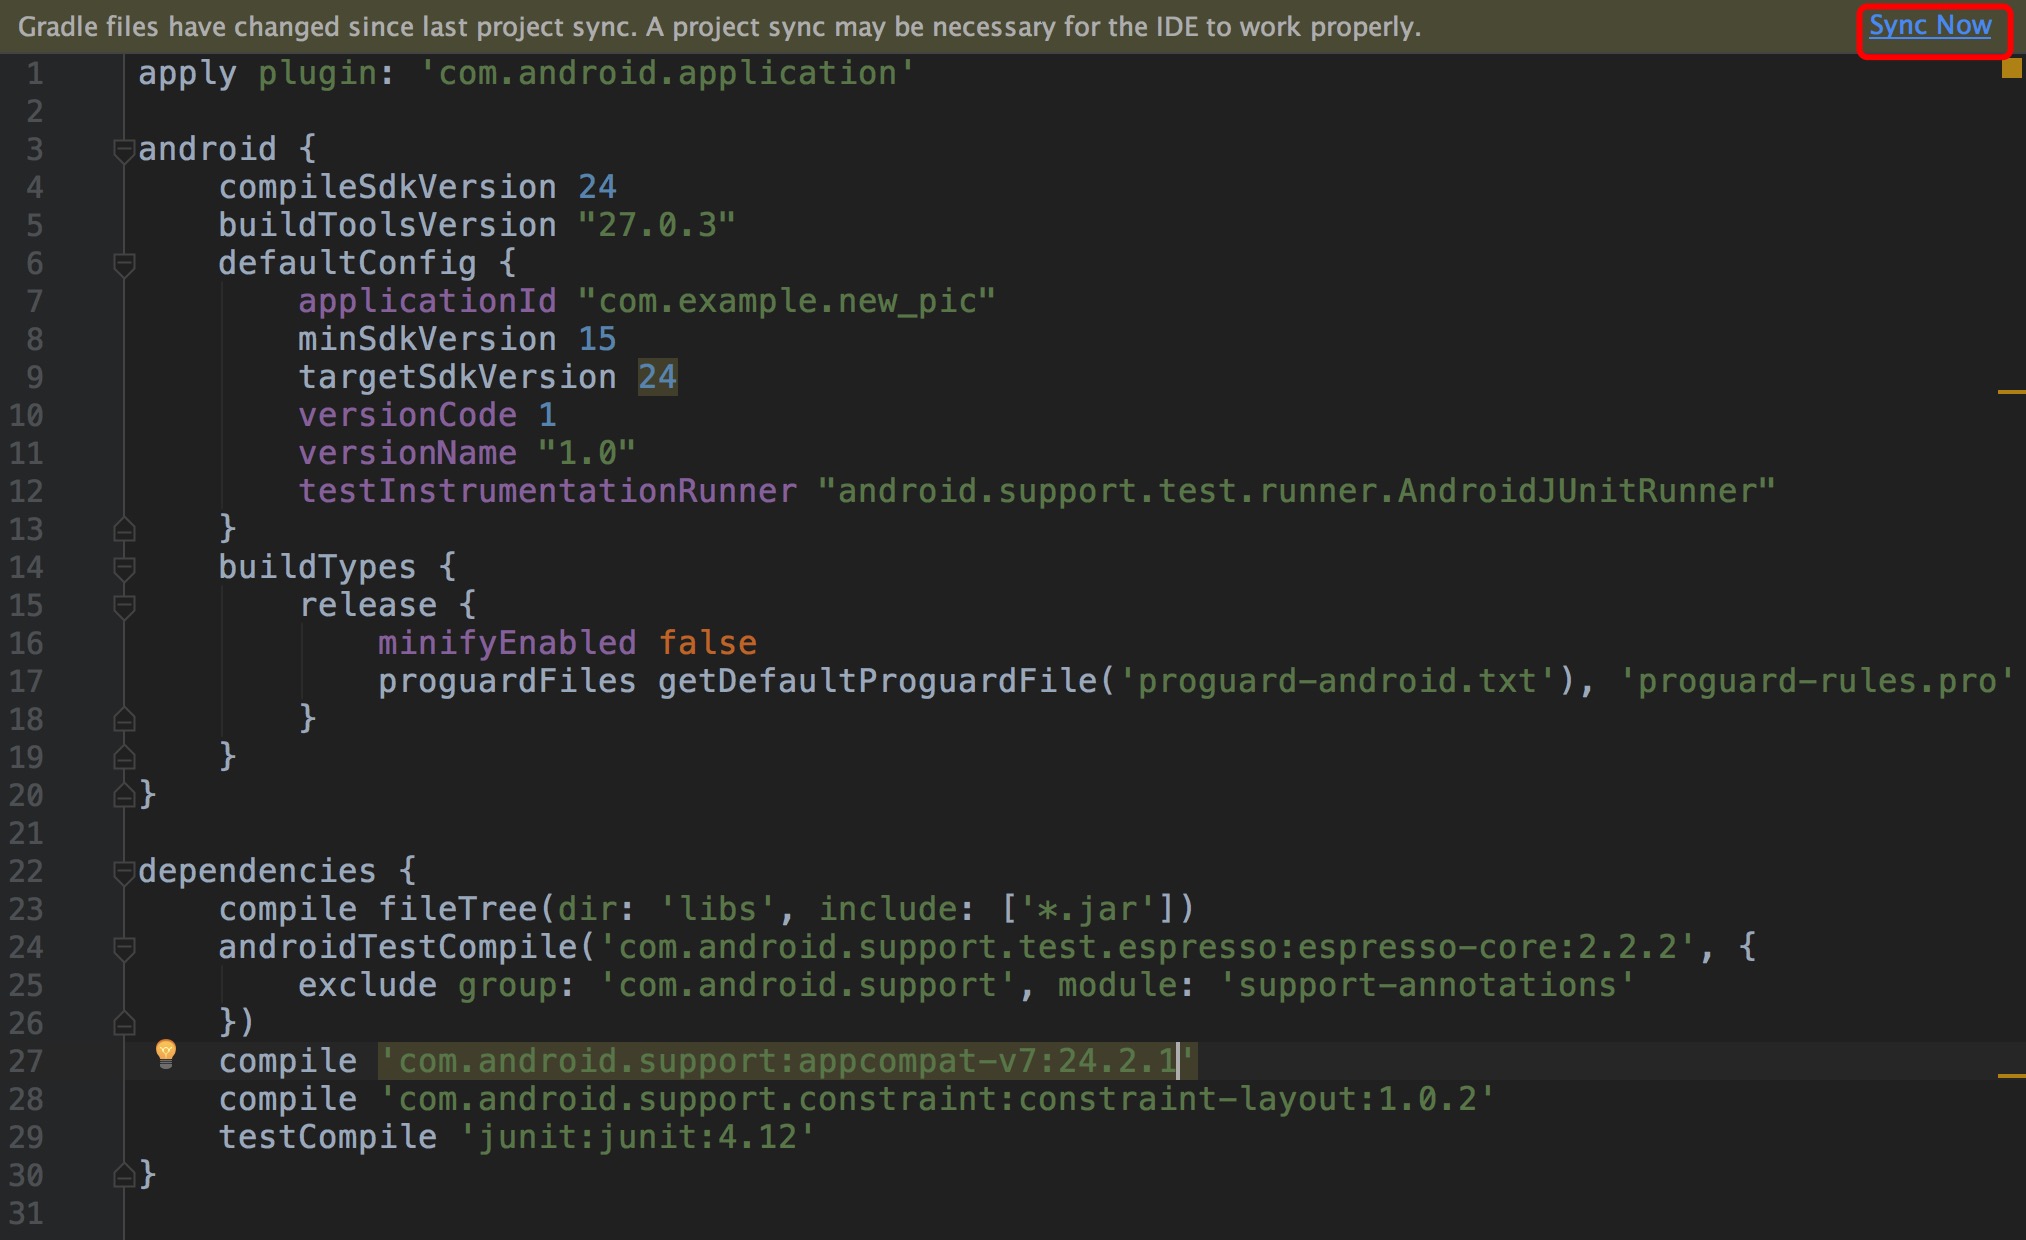Fold the buildTypes block
Screen dimensions: 2026x1240
pyautogui.click(x=124, y=569)
